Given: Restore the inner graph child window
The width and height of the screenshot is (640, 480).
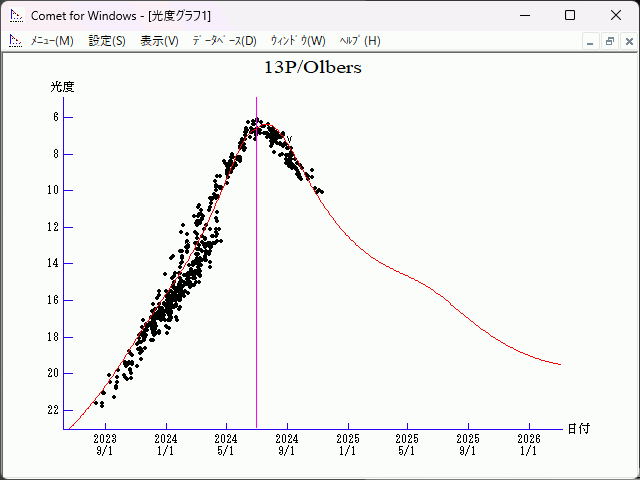Looking at the screenshot, I should [609, 41].
